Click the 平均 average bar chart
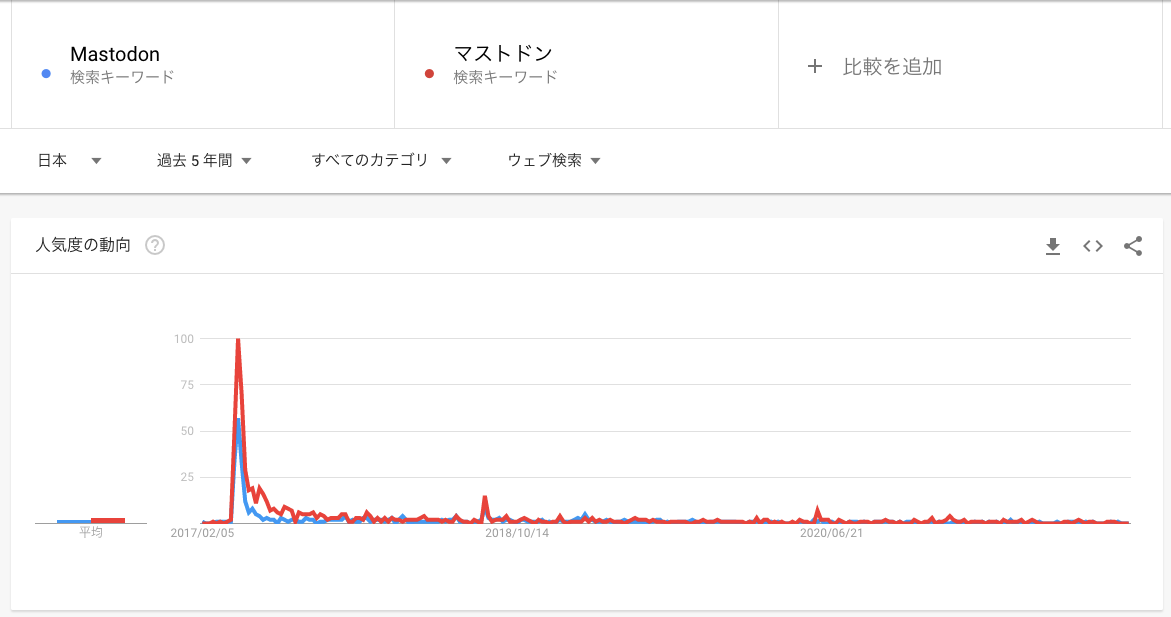 point(91,521)
